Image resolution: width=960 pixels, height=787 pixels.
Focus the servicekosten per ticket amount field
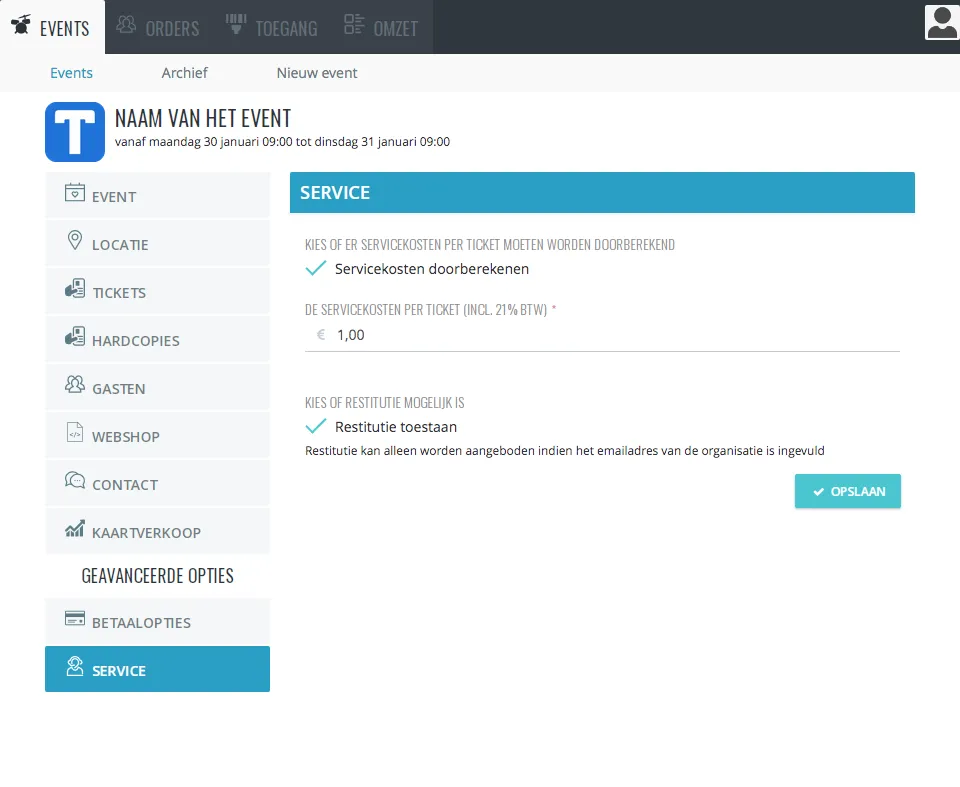tap(610, 336)
